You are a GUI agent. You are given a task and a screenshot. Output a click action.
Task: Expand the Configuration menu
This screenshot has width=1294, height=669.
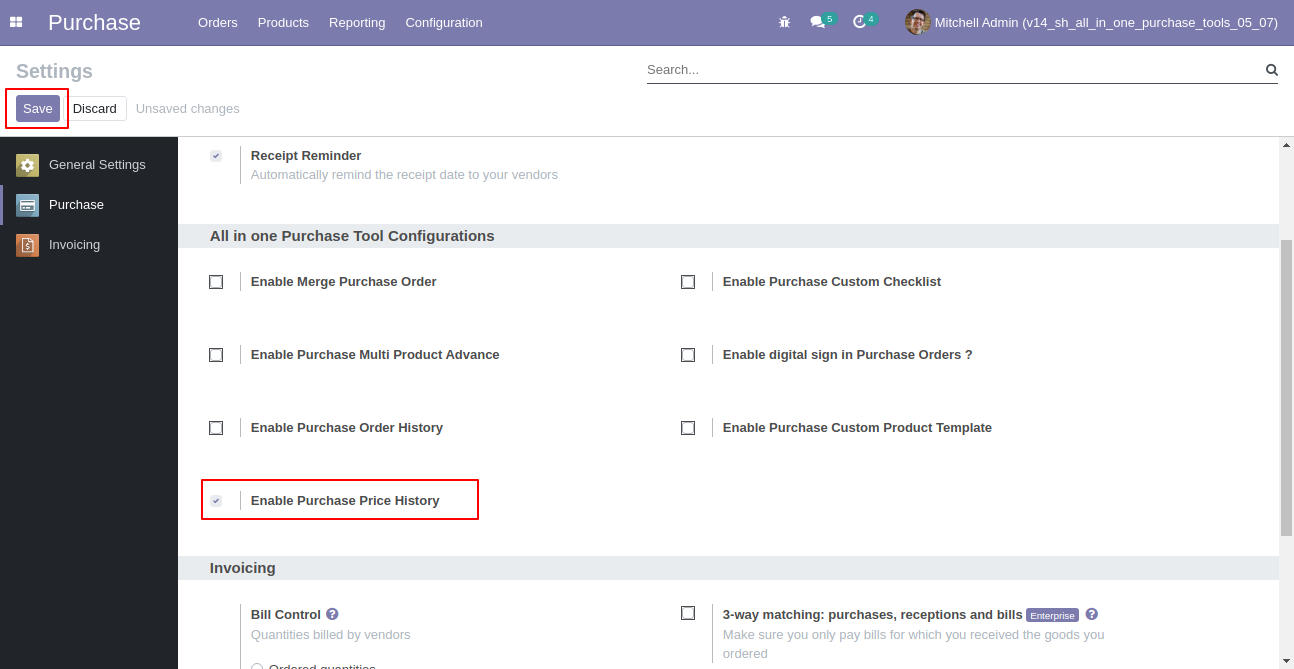pos(444,22)
